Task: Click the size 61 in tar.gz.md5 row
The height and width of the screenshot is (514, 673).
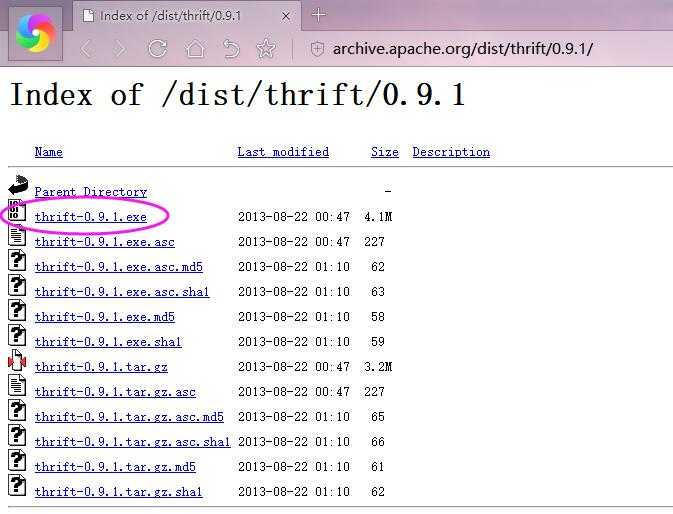Action: 378,466
